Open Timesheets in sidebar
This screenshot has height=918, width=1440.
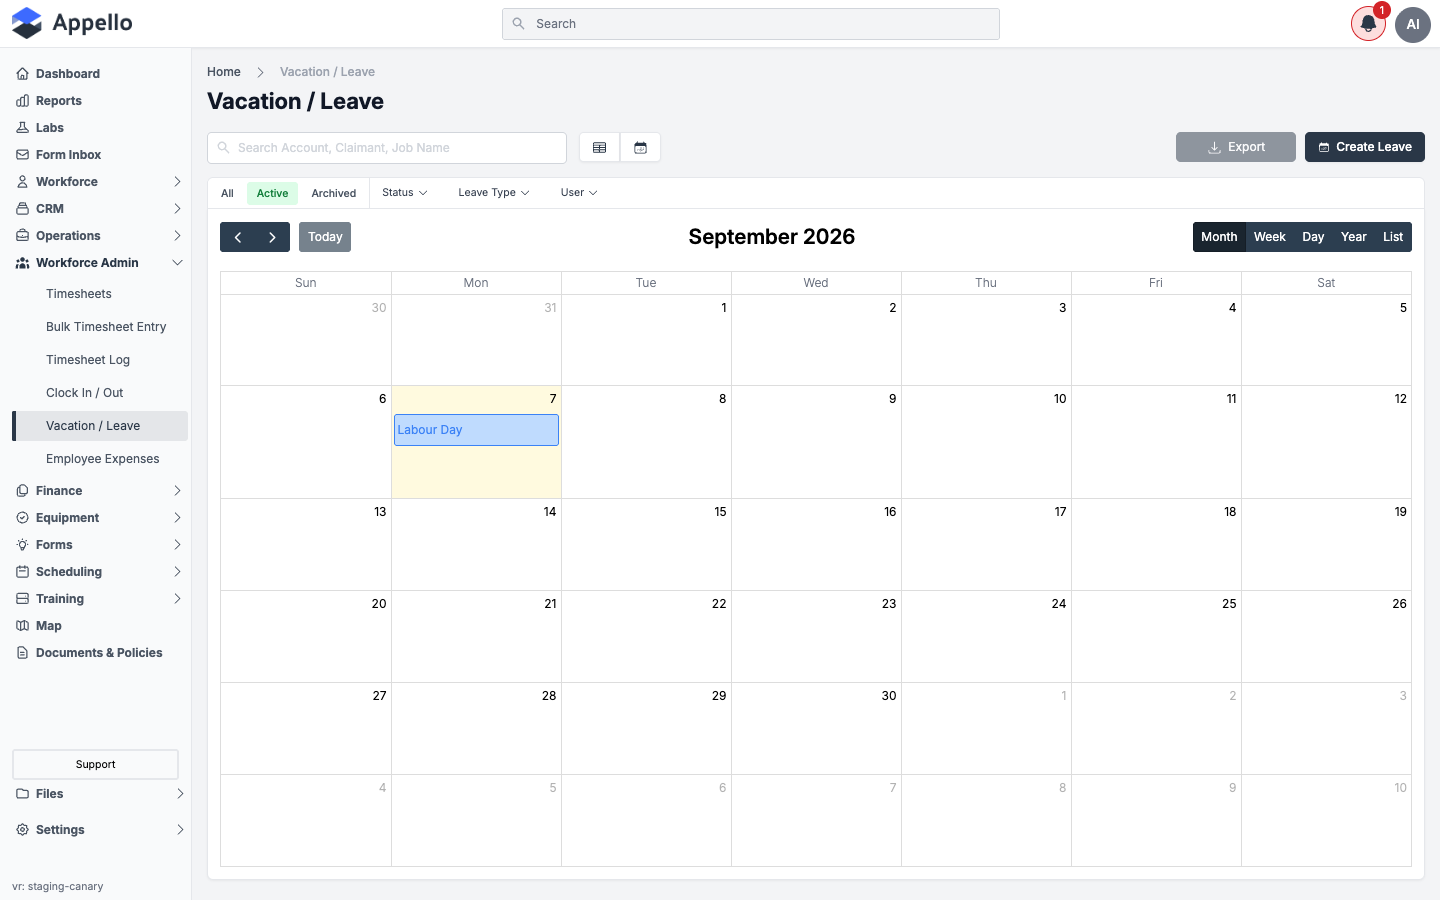(79, 294)
